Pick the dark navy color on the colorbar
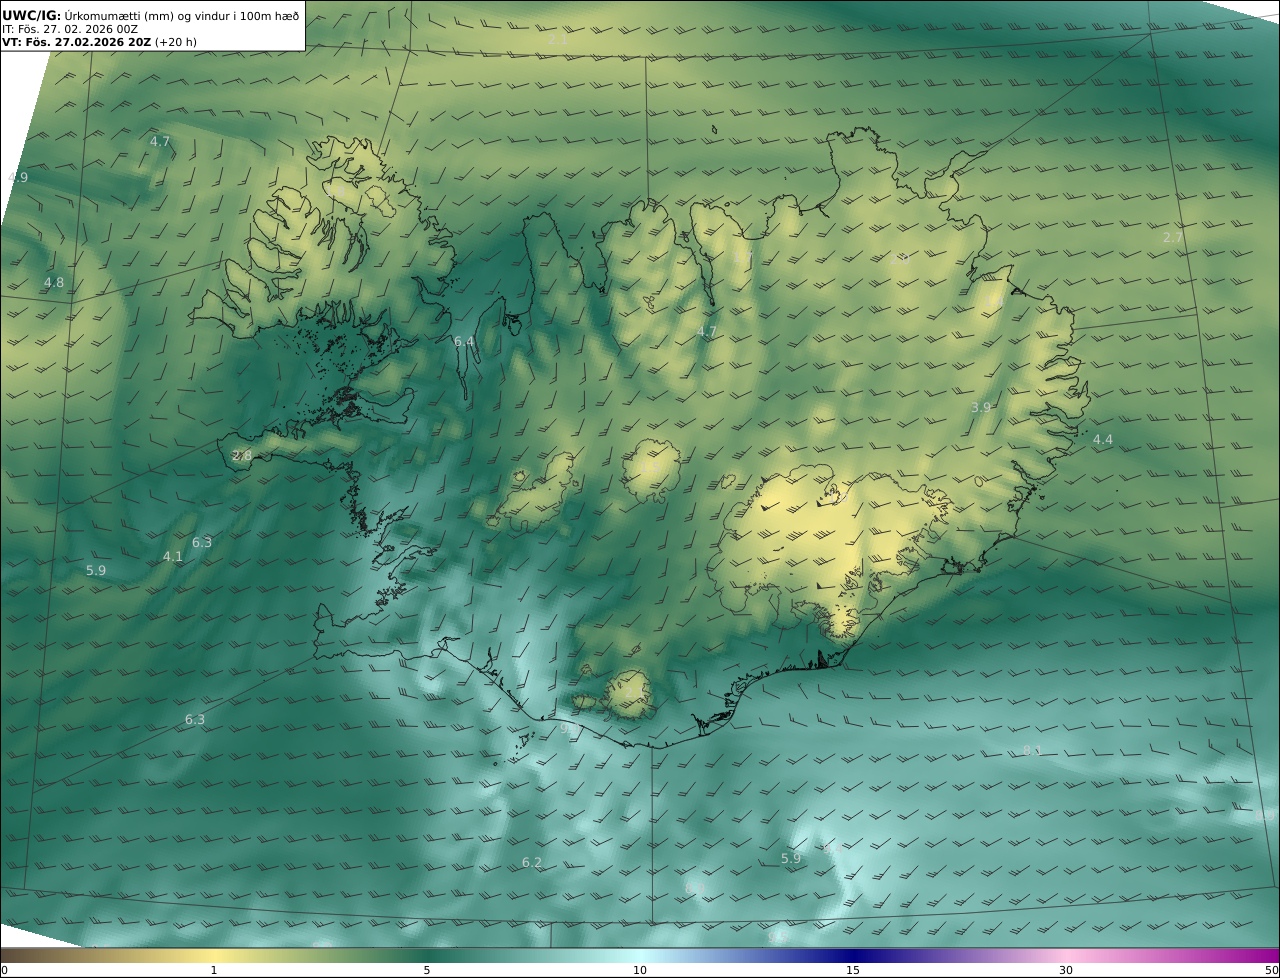This screenshot has height=978, width=1280. pos(855,955)
